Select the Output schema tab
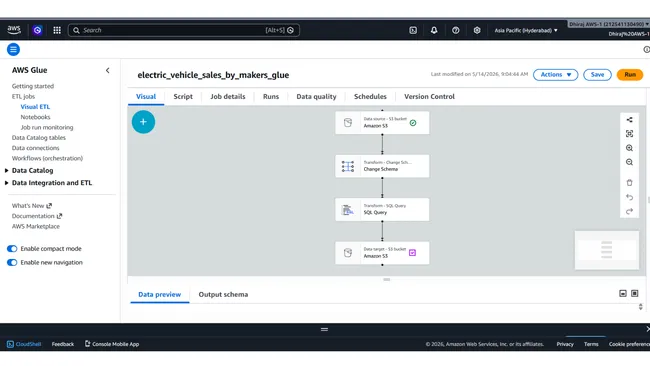The width and height of the screenshot is (650, 366). [x=223, y=294]
